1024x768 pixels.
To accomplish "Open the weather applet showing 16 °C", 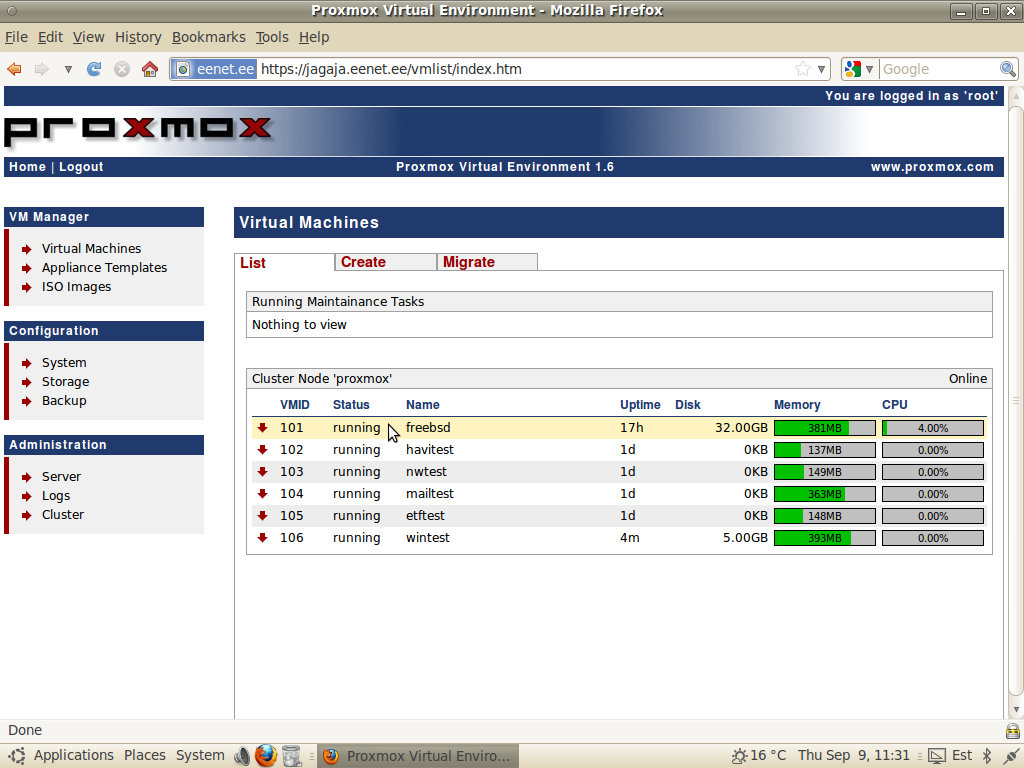I will coord(759,756).
